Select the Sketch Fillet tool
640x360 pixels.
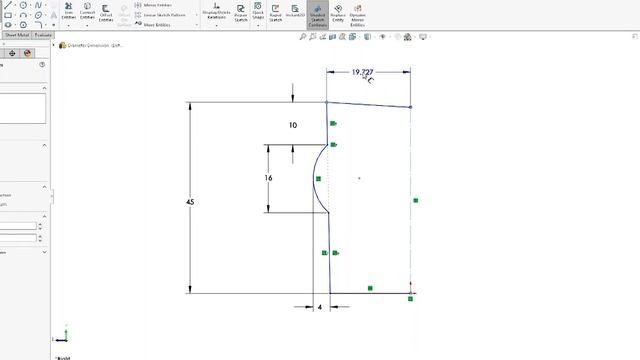tap(38, 25)
